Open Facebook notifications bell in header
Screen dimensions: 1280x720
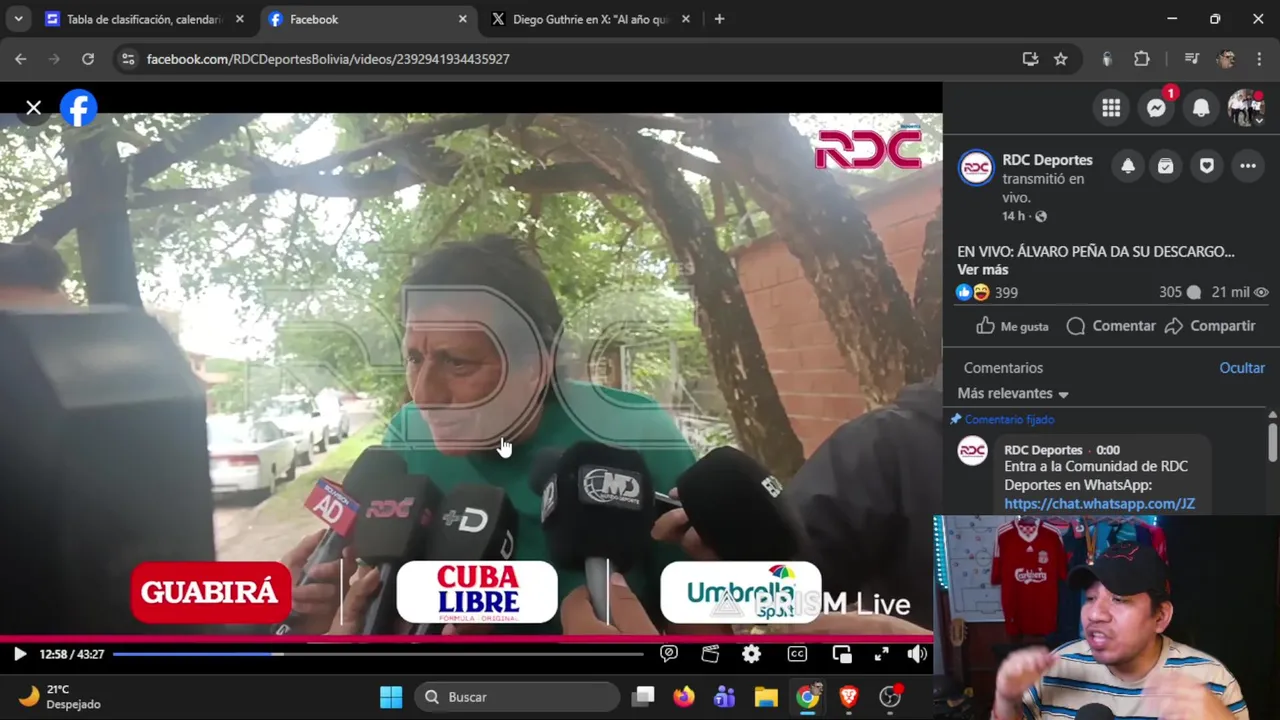(x=1201, y=108)
